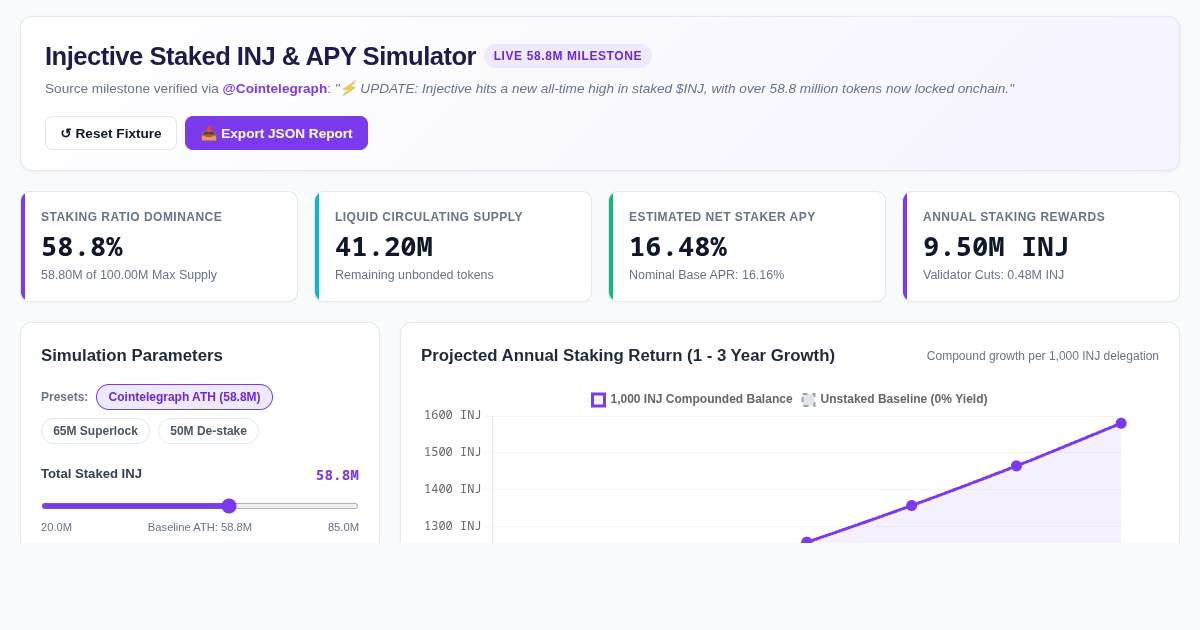The image size is (1200, 630).
Task: Click the Unstaked Baseline legend swatch
Action: coord(808,400)
